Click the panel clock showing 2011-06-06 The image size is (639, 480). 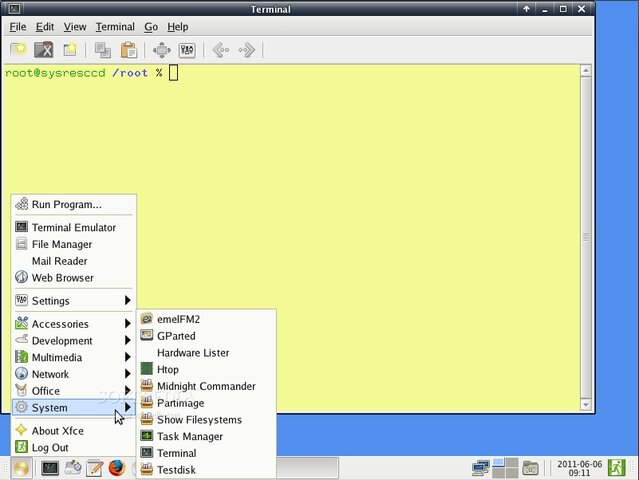[579, 468]
